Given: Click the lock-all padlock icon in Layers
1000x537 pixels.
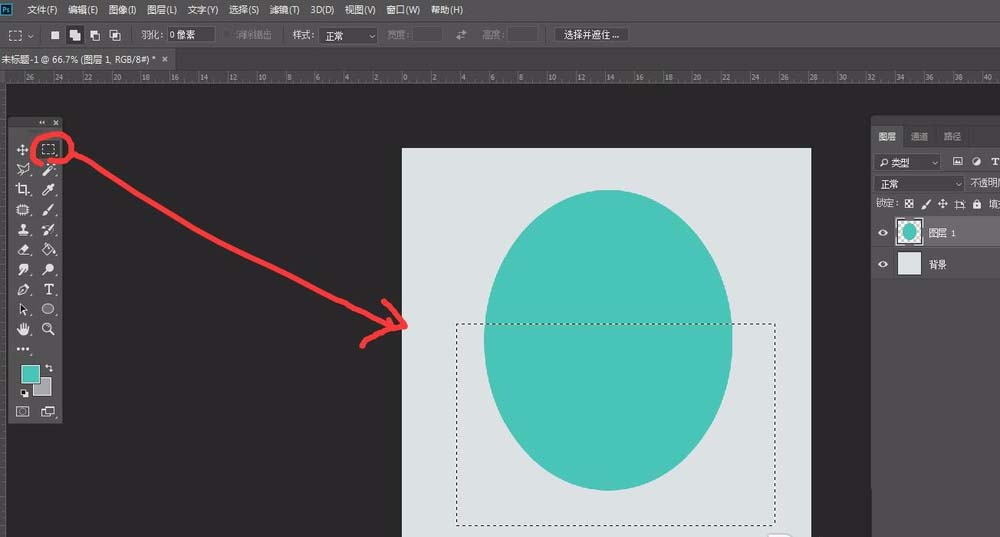Looking at the screenshot, I should [977, 204].
